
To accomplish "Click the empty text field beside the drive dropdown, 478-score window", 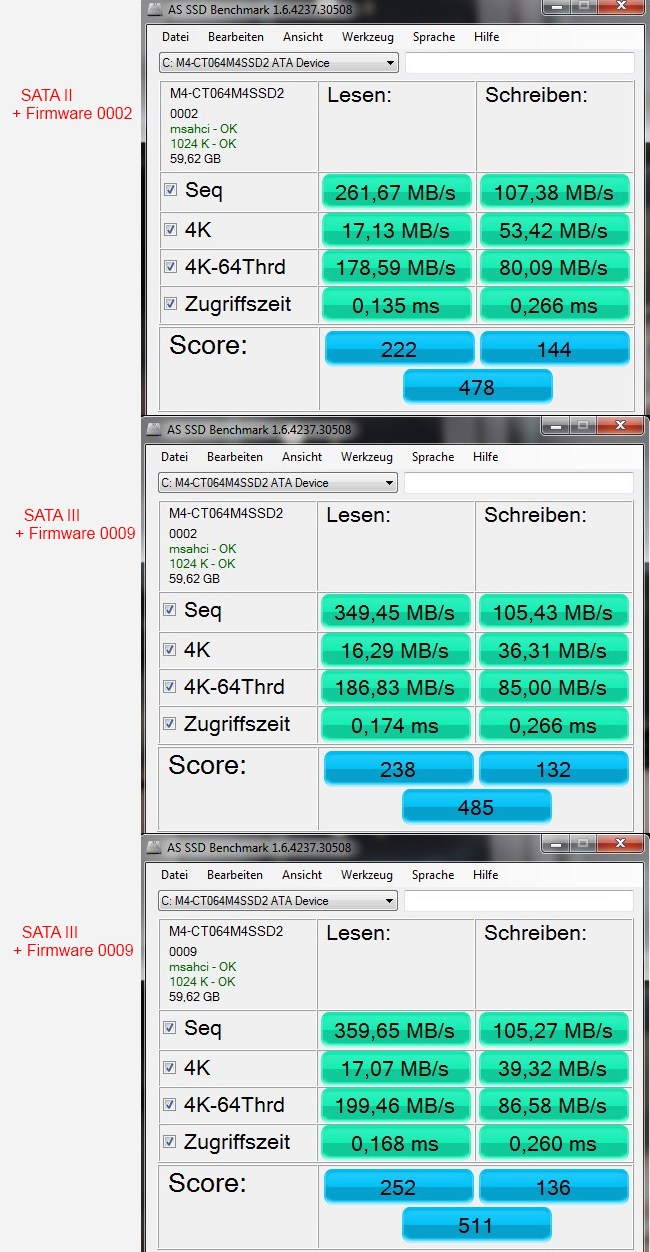I will click(x=519, y=63).
